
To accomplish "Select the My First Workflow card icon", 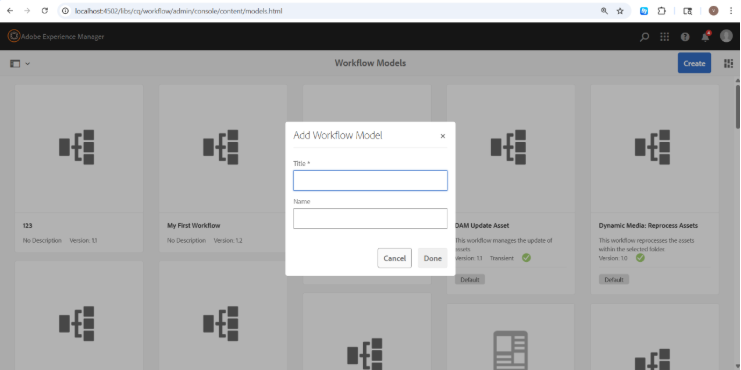I will tap(221, 147).
